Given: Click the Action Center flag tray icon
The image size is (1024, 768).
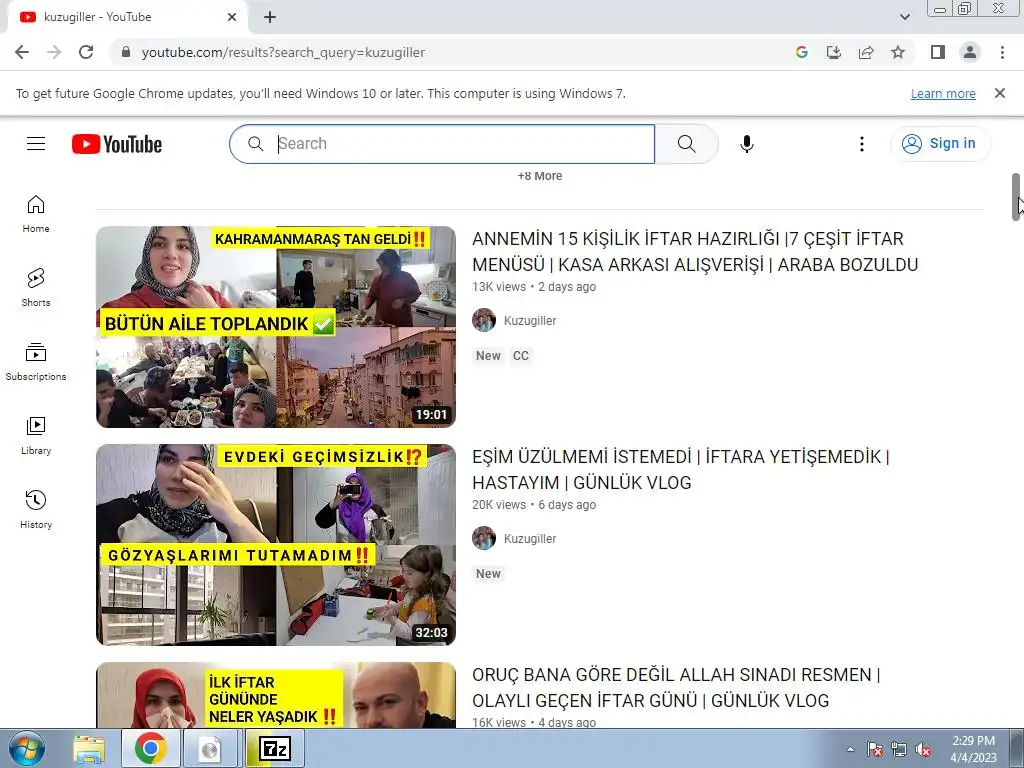Looking at the screenshot, I should coord(874,750).
